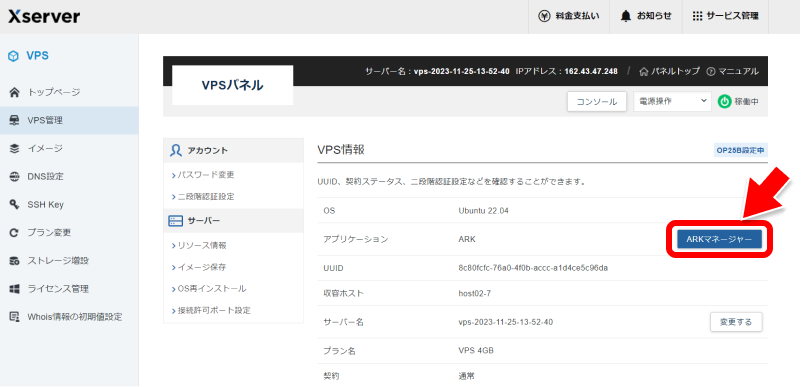
Task: Click the layers icon beside イメージ
Action: tap(14, 148)
